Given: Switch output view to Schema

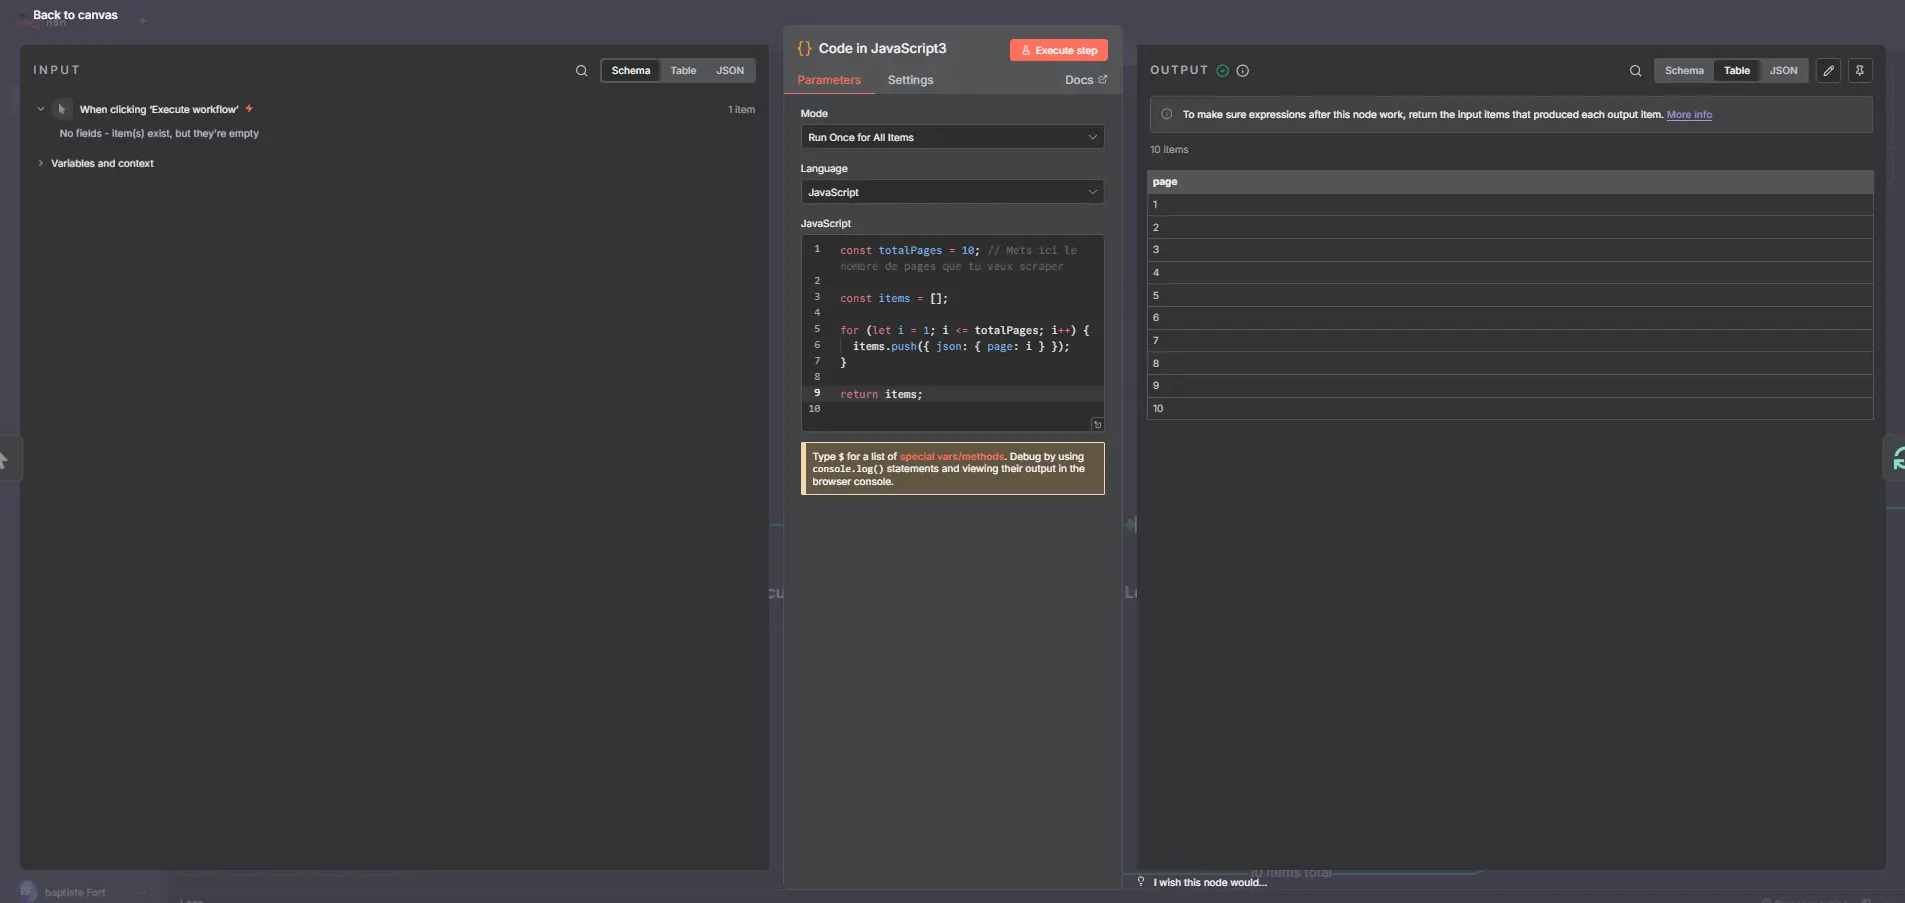Looking at the screenshot, I should coord(1684,70).
